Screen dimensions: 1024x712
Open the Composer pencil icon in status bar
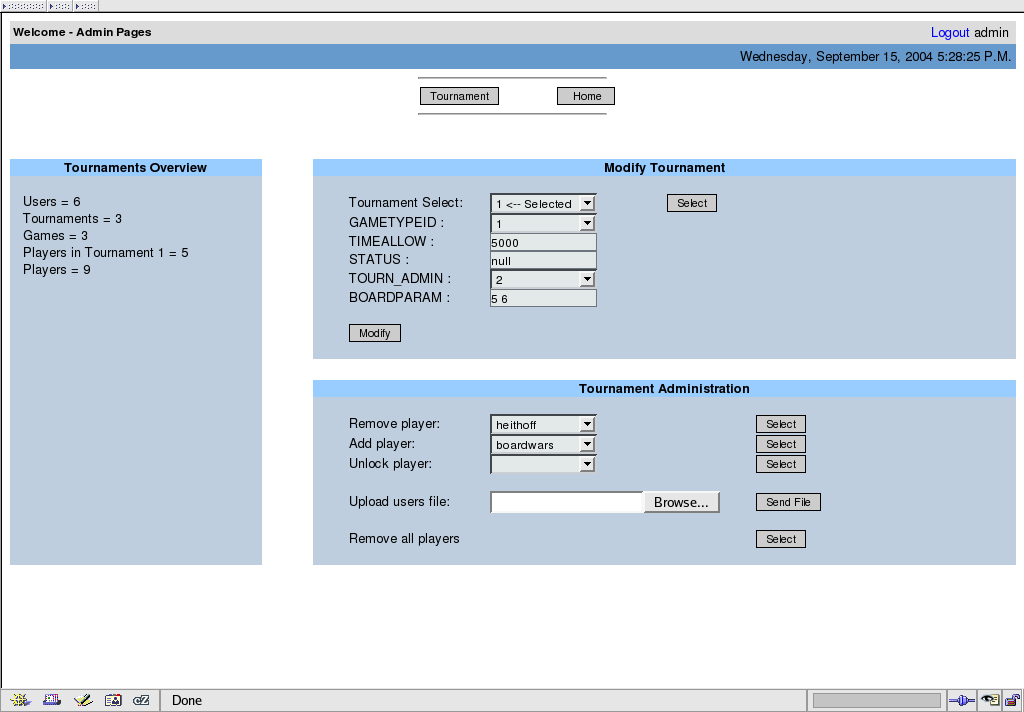tap(83, 700)
